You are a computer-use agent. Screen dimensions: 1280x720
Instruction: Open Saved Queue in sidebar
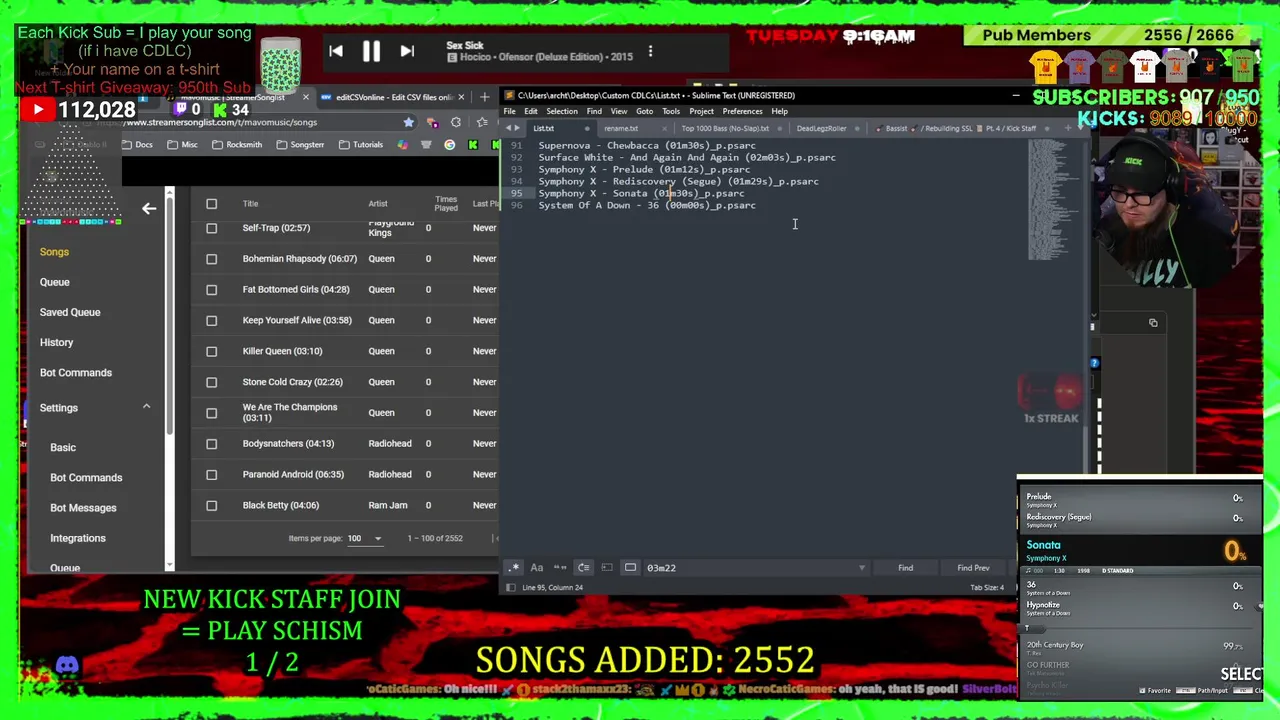click(x=70, y=312)
